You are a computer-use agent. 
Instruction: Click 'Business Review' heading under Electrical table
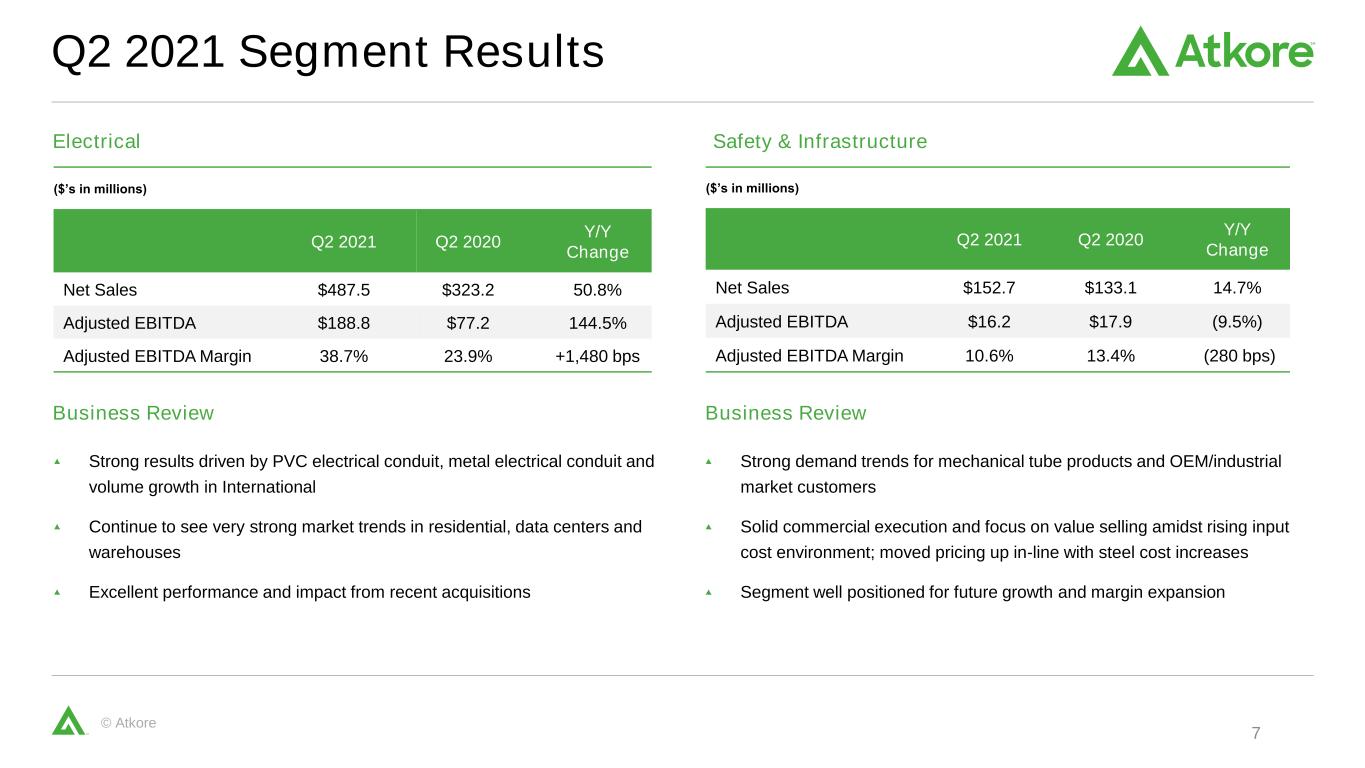coord(133,413)
